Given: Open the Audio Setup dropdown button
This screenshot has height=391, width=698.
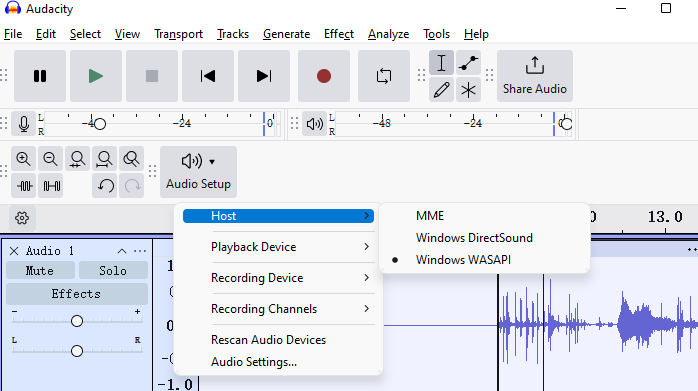Looking at the screenshot, I should (x=199, y=172).
